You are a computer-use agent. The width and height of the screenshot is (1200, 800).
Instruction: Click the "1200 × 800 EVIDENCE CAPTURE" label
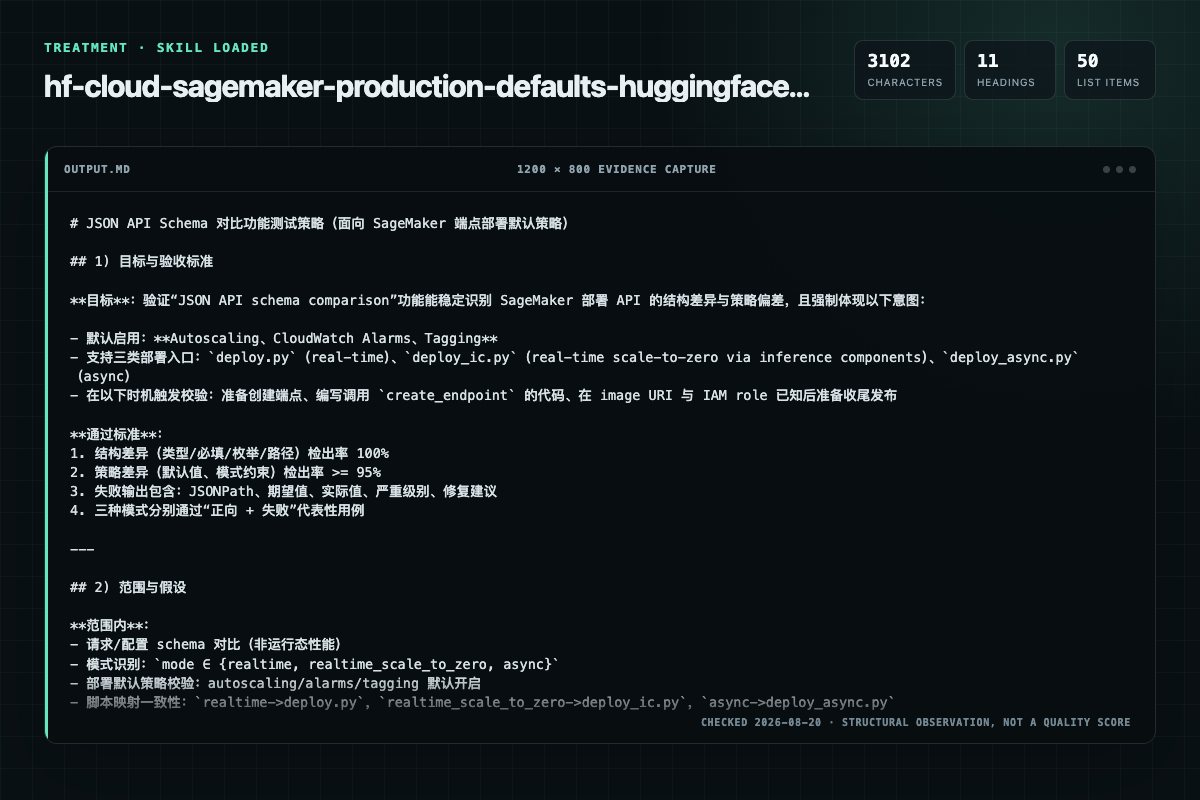coord(616,169)
